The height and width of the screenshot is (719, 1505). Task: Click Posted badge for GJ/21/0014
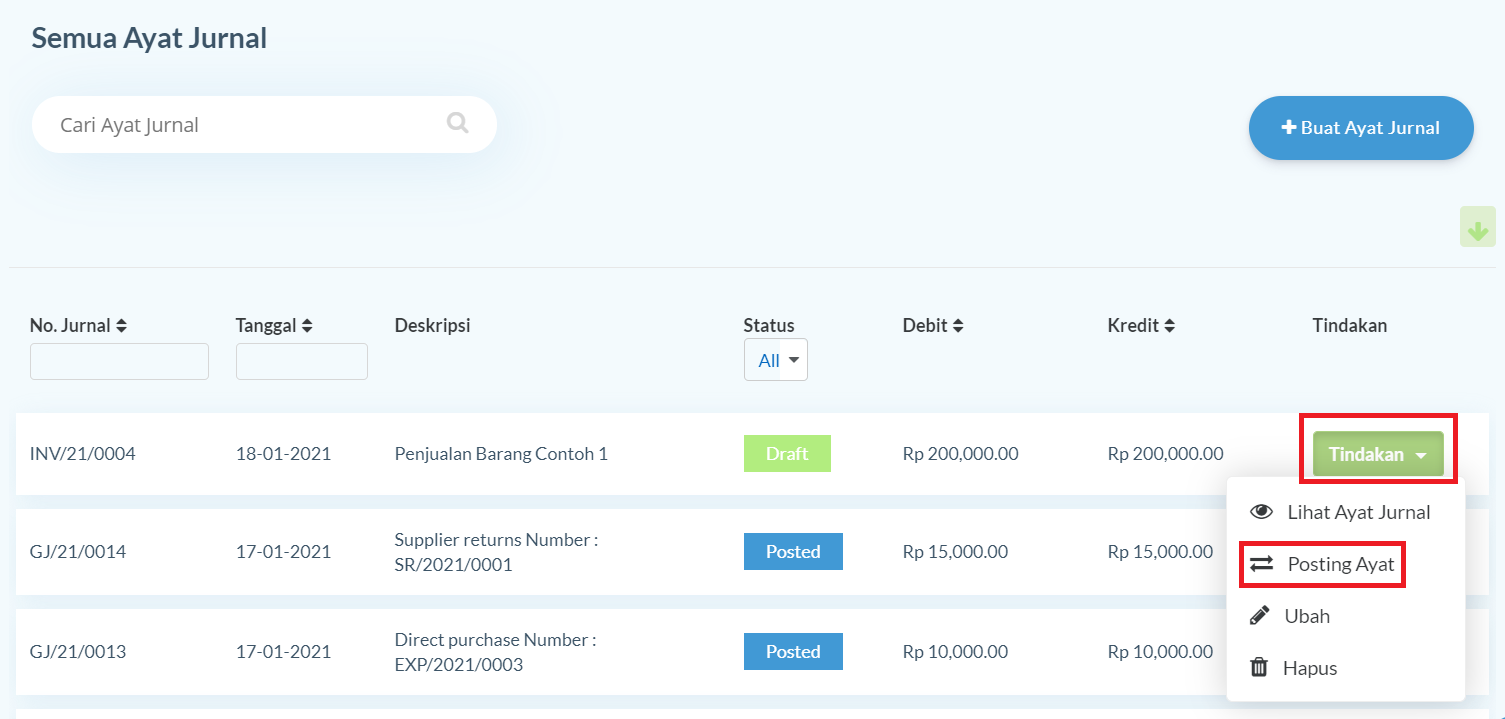coord(793,552)
